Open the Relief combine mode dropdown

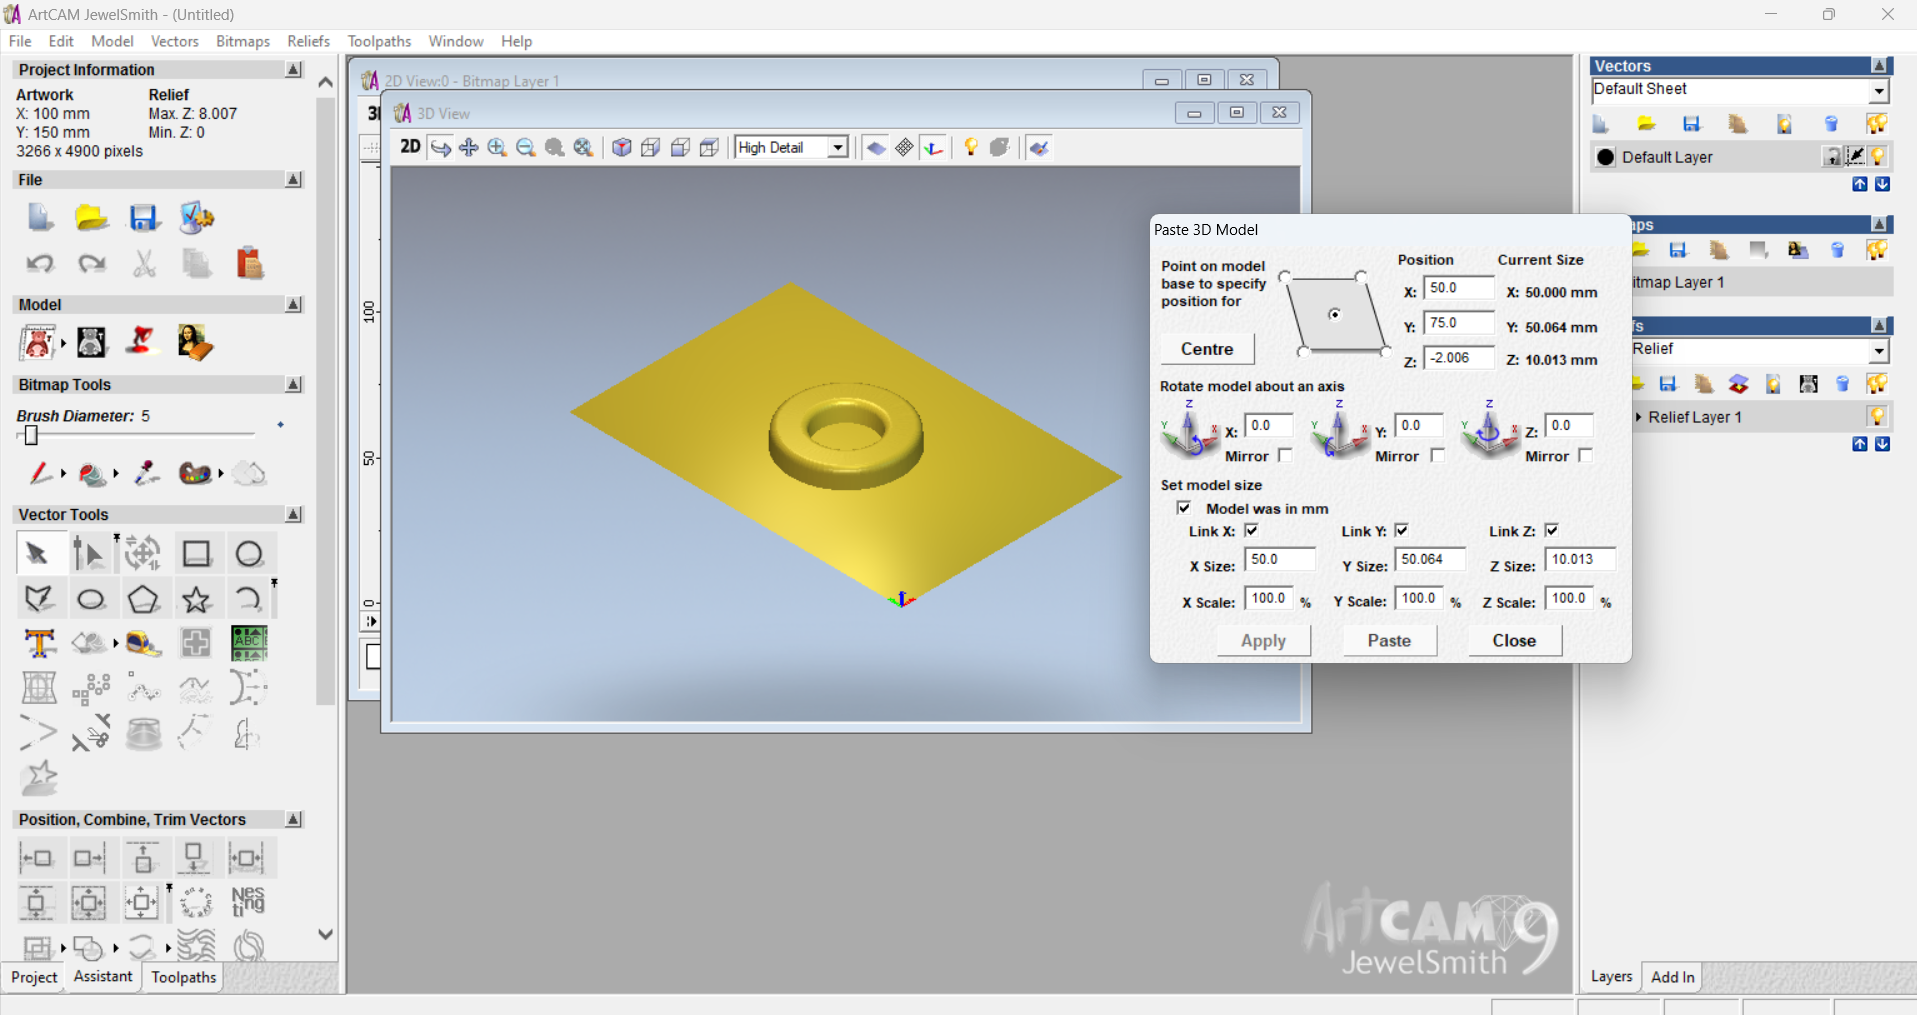[x=1879, y=351]
